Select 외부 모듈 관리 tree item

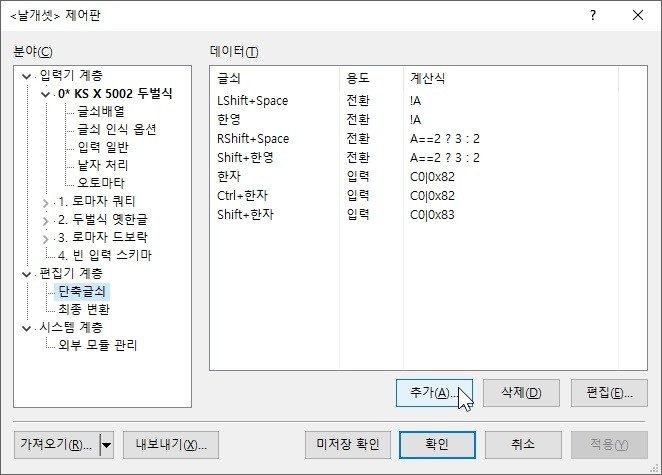pos(98,345)
